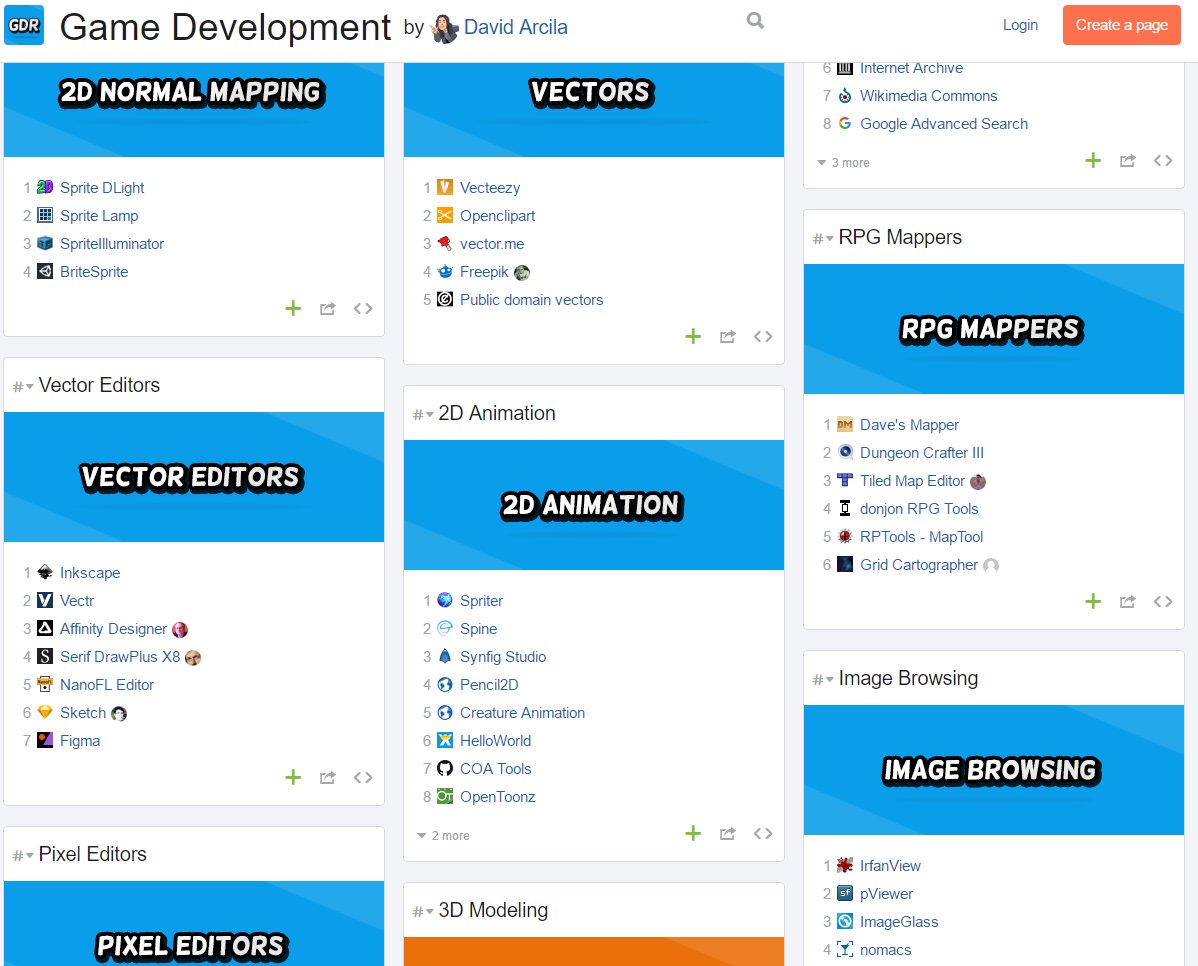Expand '3 more' items in top list
1198x966 pixels.
point(843,163)
